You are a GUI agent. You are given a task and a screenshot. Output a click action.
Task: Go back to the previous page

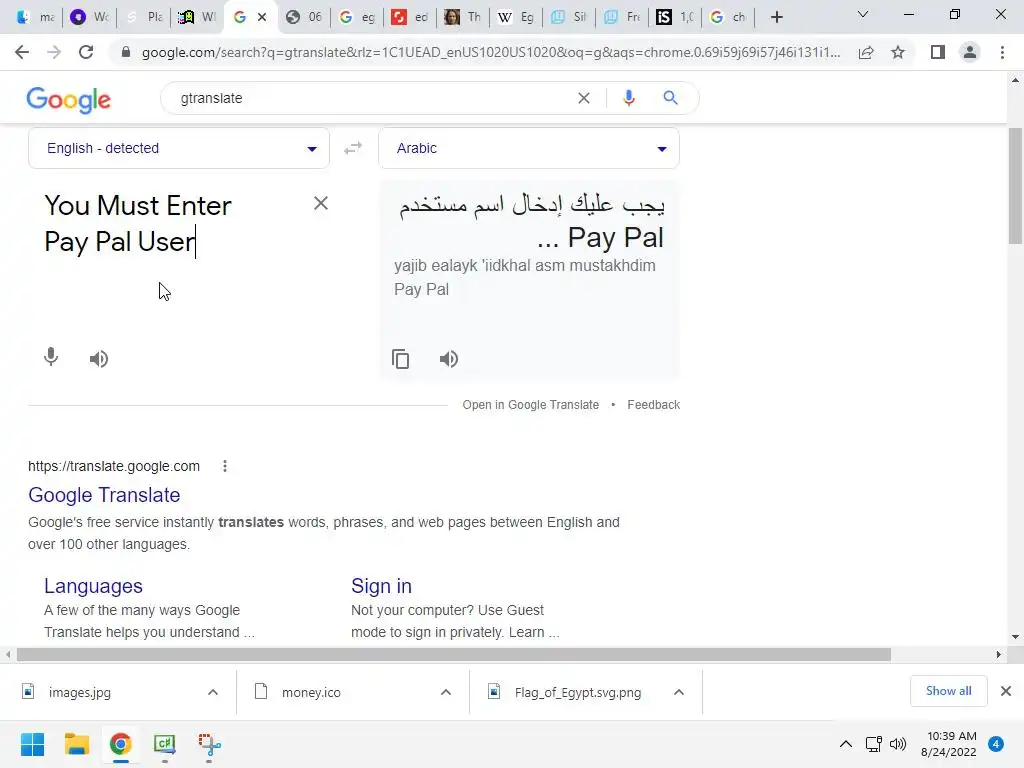(x=22, y=52)
